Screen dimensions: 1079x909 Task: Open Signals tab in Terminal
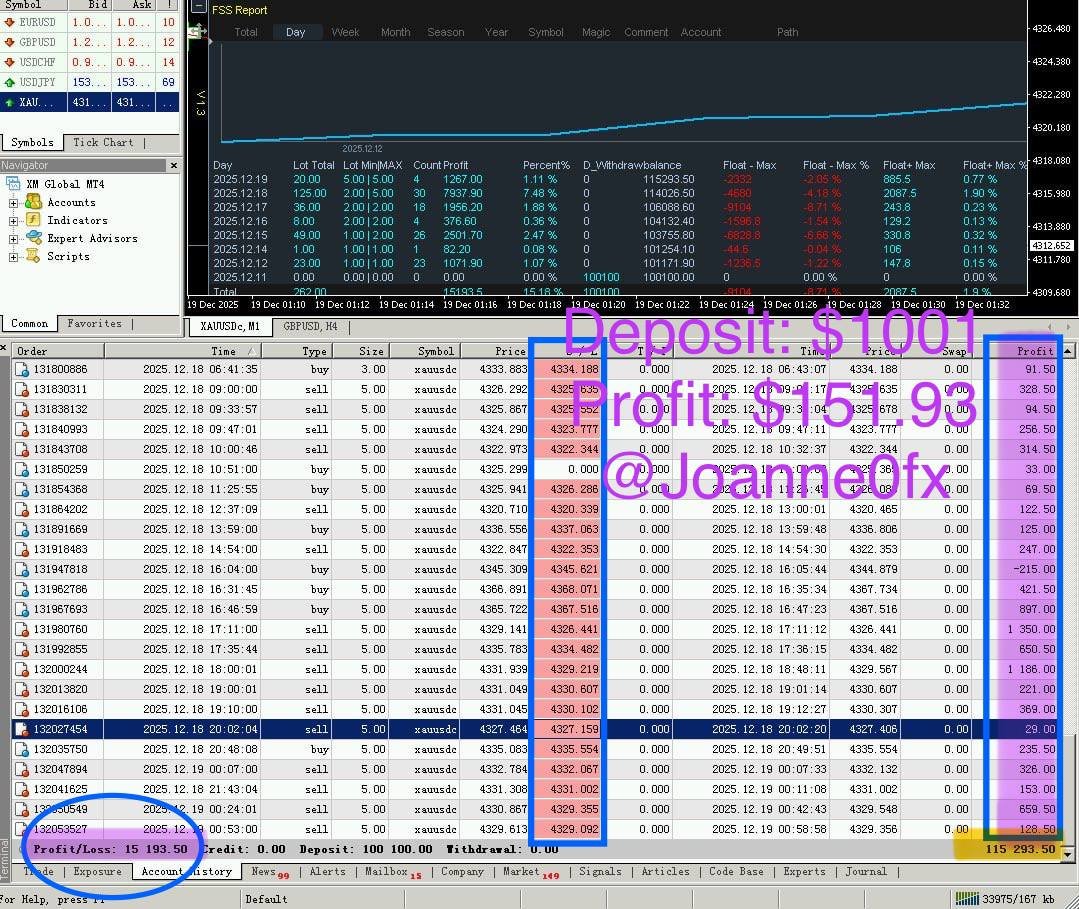coord(600,872)
